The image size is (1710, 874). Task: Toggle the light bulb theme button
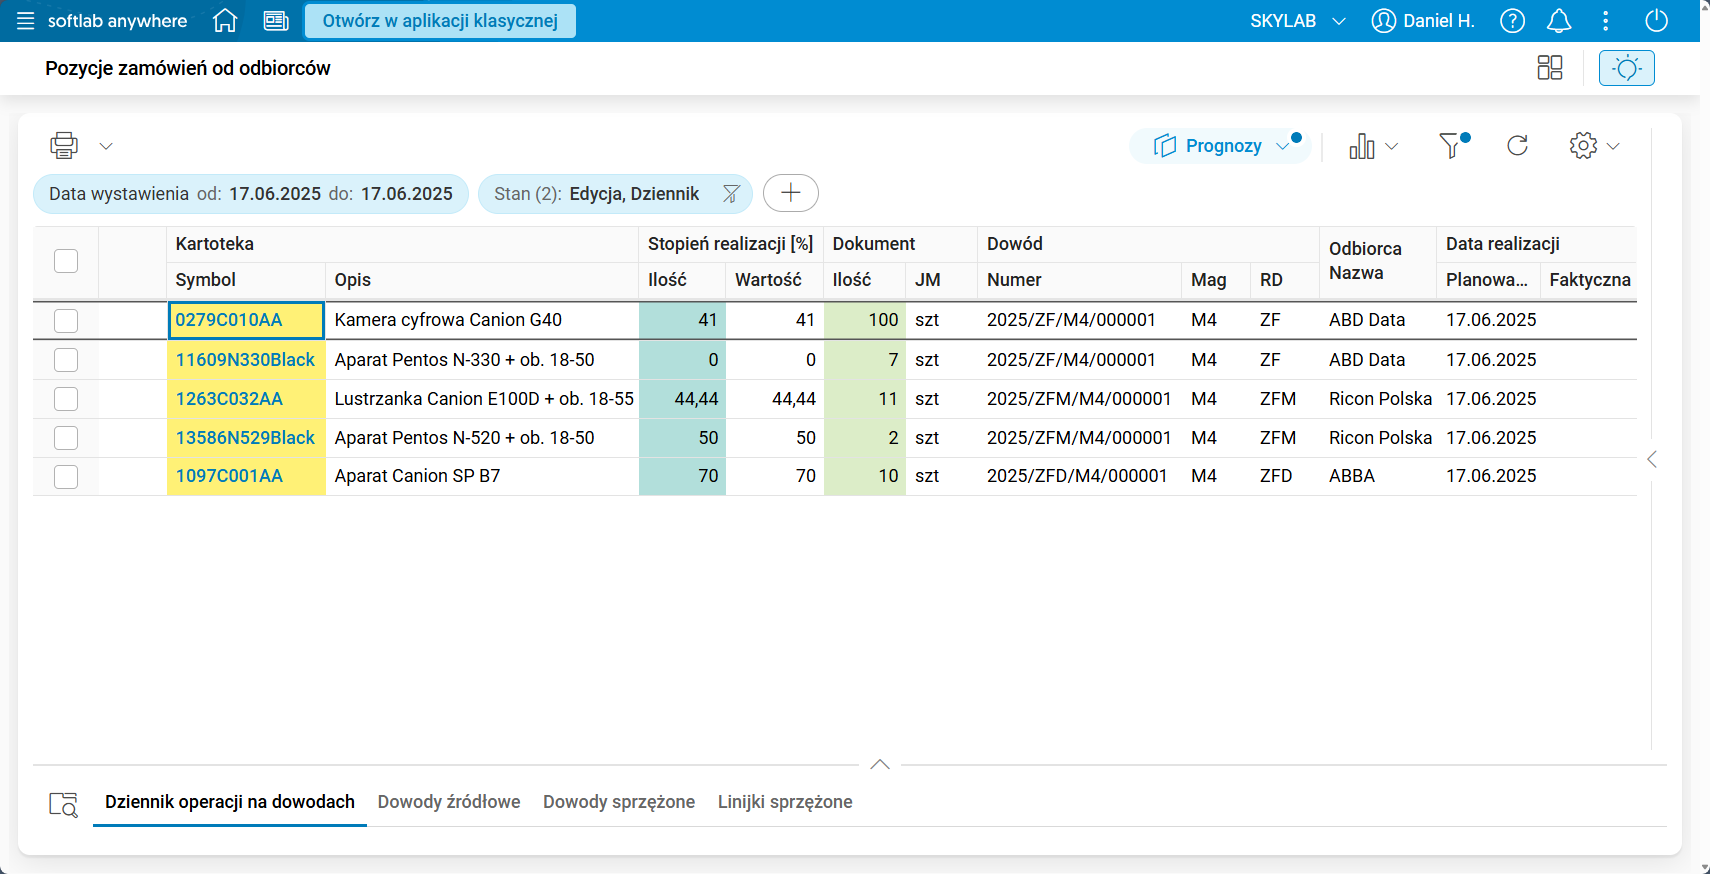coord(1626,68)
